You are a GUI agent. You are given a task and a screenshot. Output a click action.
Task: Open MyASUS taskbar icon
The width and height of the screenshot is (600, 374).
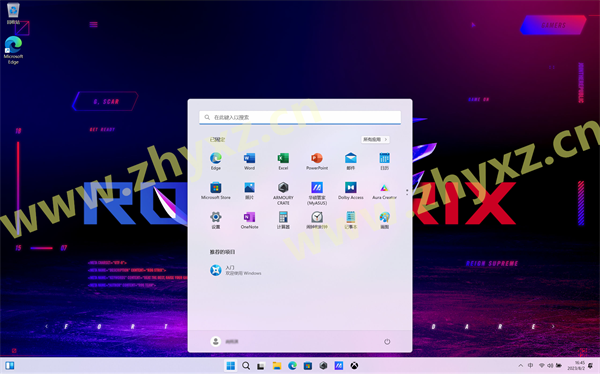(339, 366)
